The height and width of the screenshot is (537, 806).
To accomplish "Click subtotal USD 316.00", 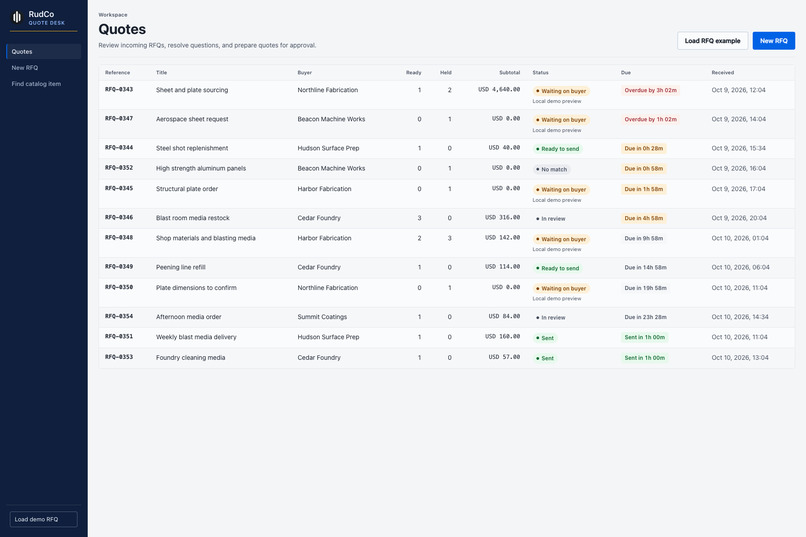I will pos(502,217).
